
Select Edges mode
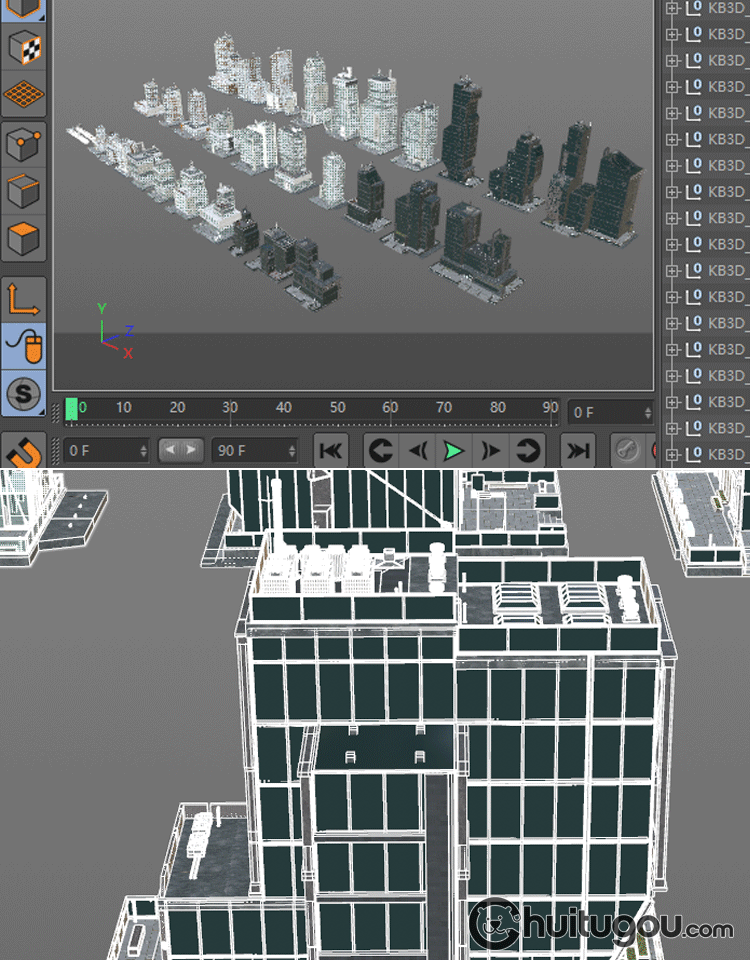[24, 191]
